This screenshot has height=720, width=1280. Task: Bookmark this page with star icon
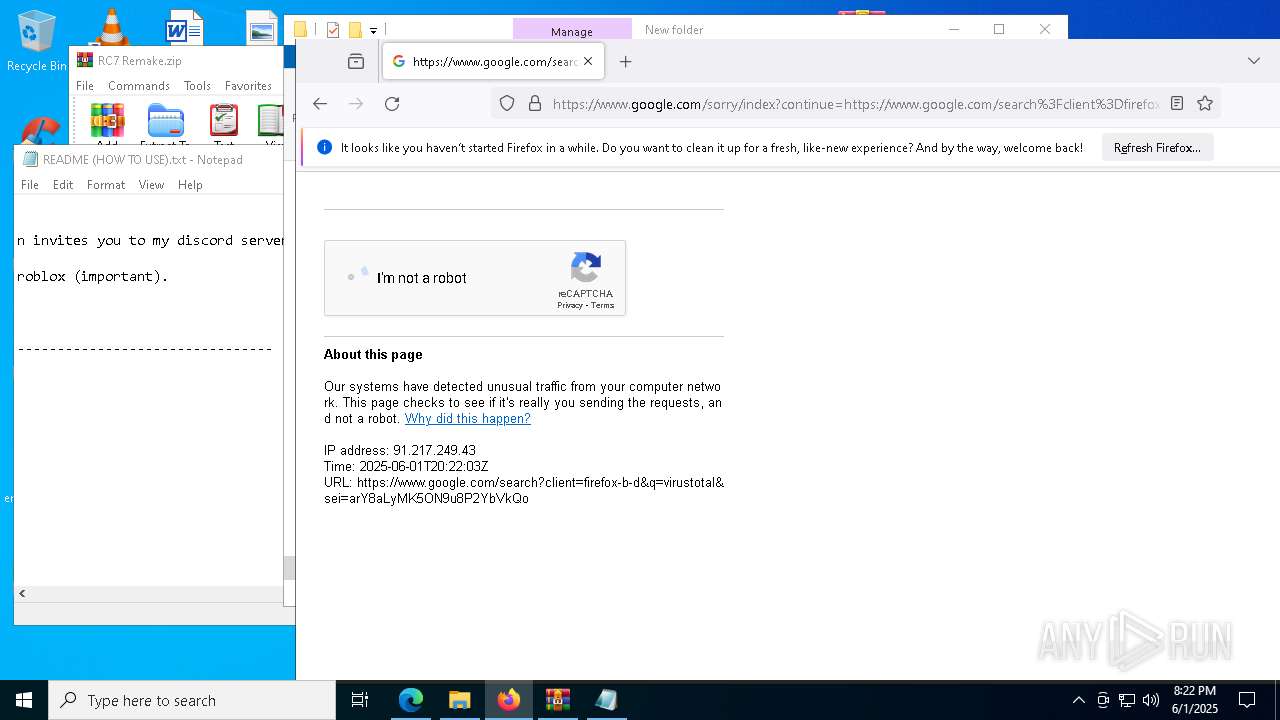pos(1205,103)
